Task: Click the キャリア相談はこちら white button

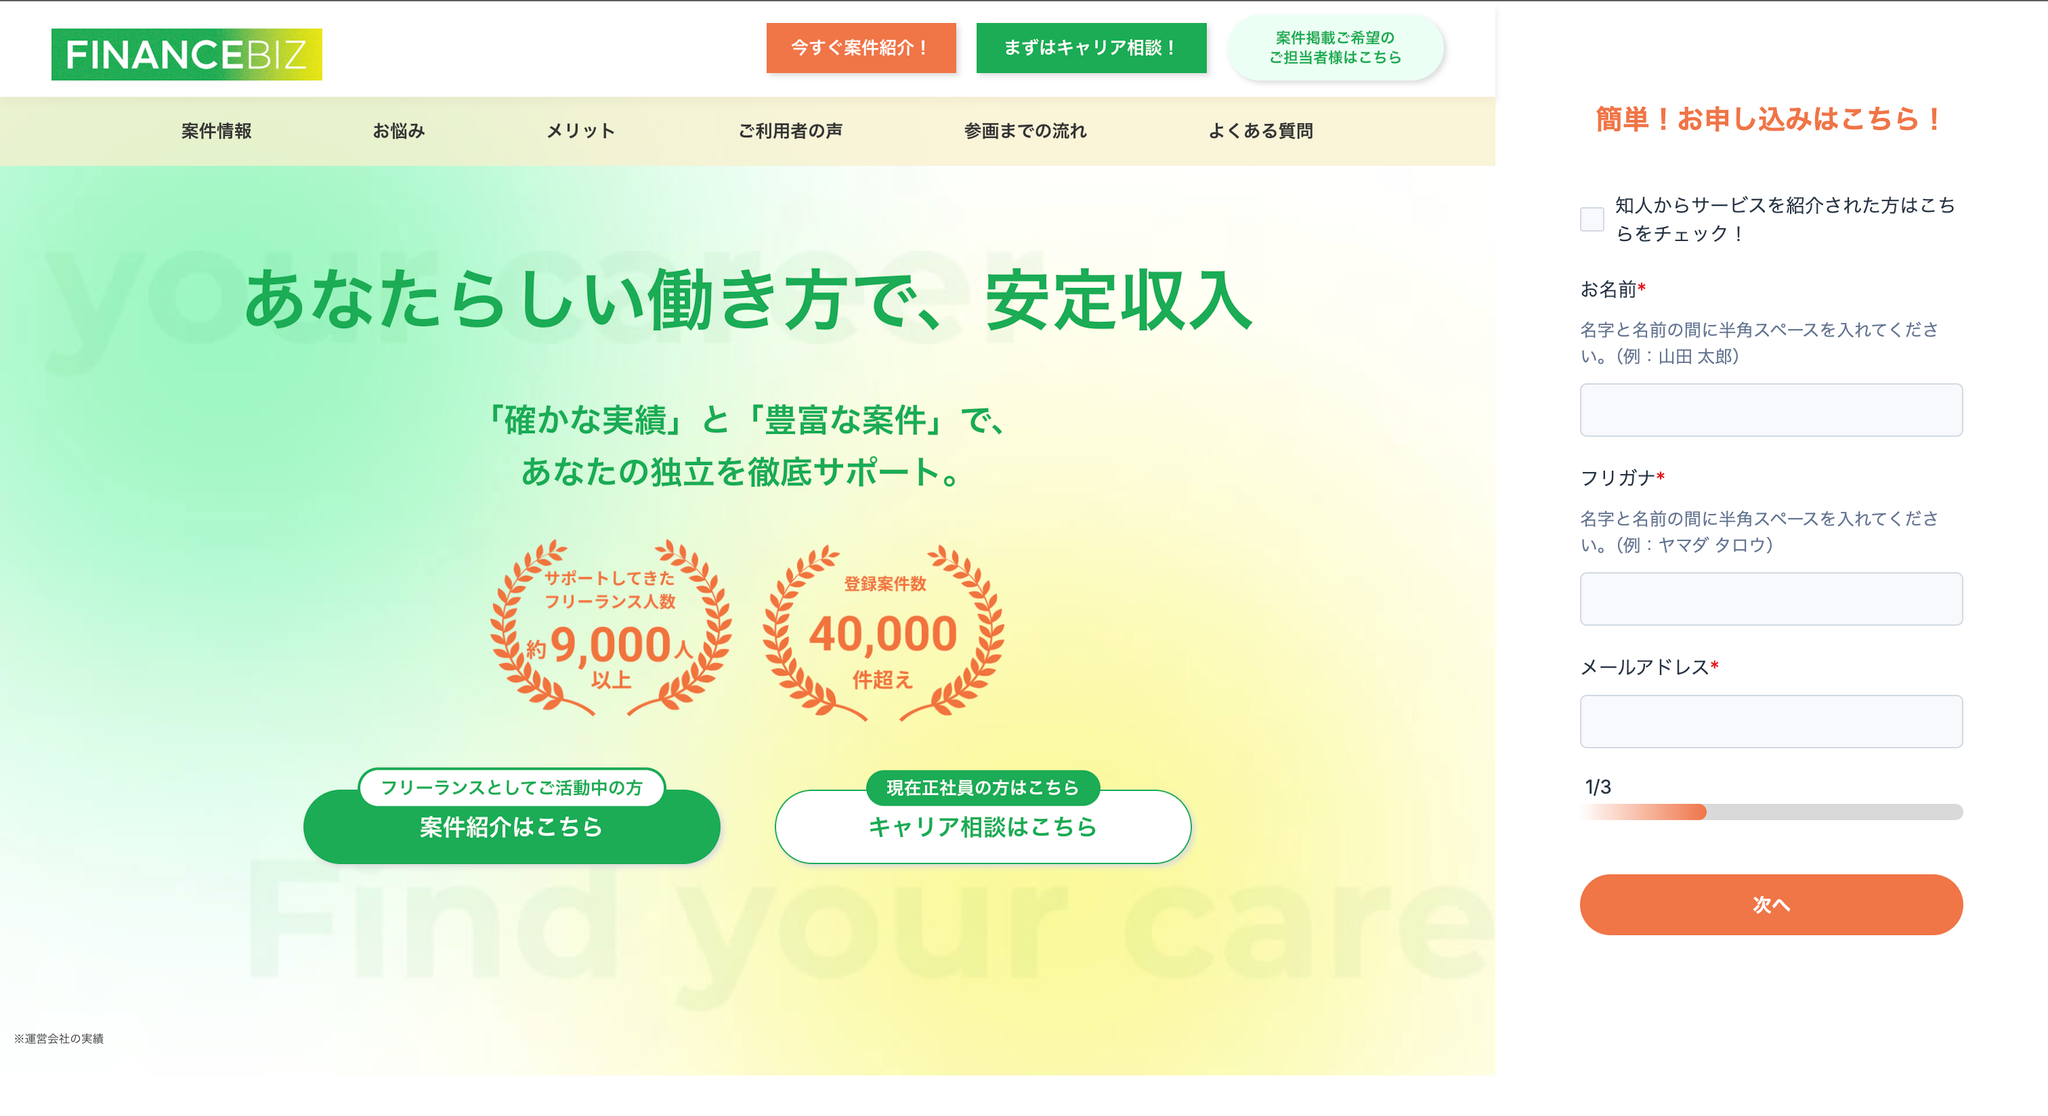Action: click(983, 829)
